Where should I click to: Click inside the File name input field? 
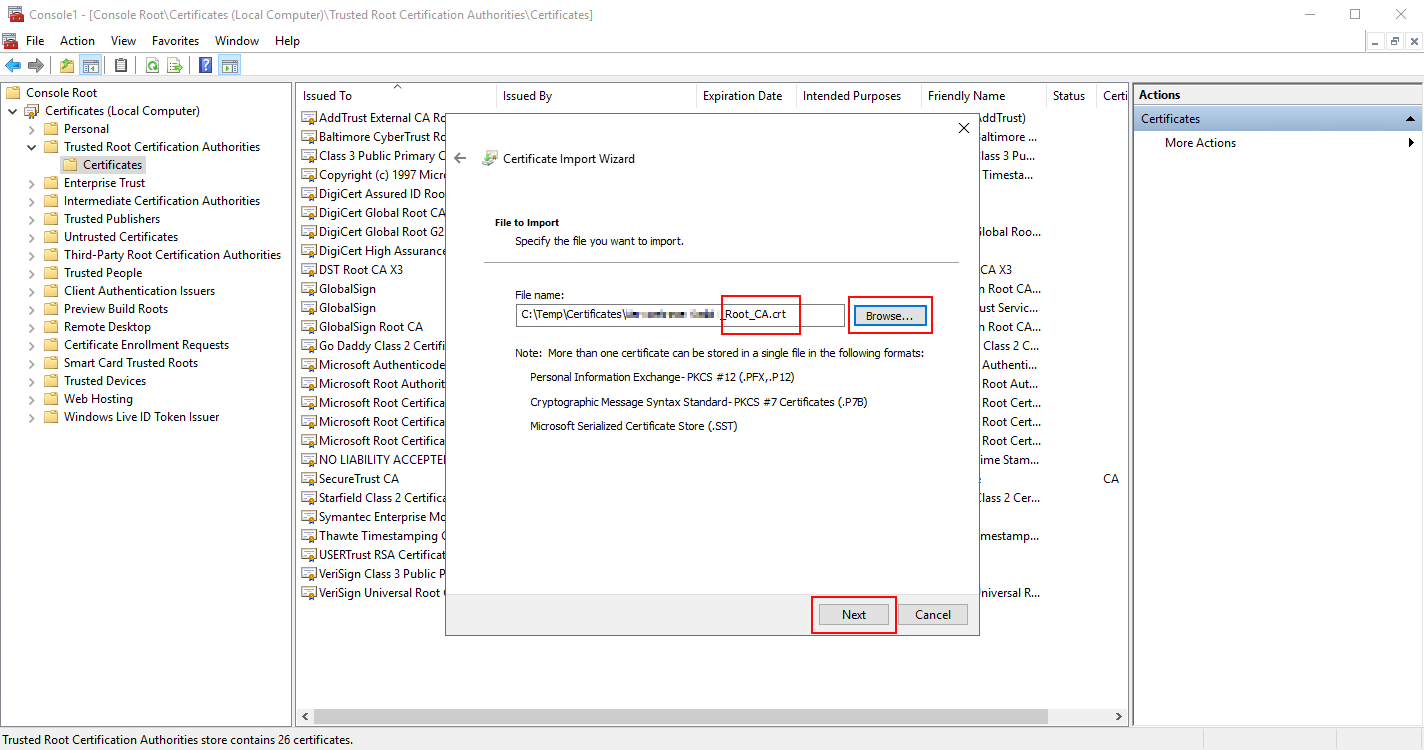point(660,315)
